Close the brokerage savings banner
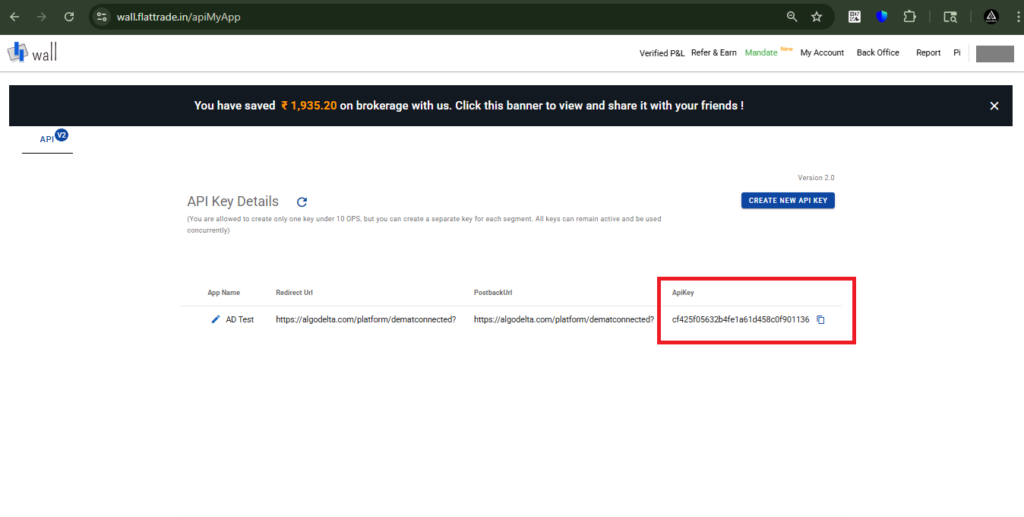Image resolution: width=1024 pixels, height=517 pixels. (994, 105)
